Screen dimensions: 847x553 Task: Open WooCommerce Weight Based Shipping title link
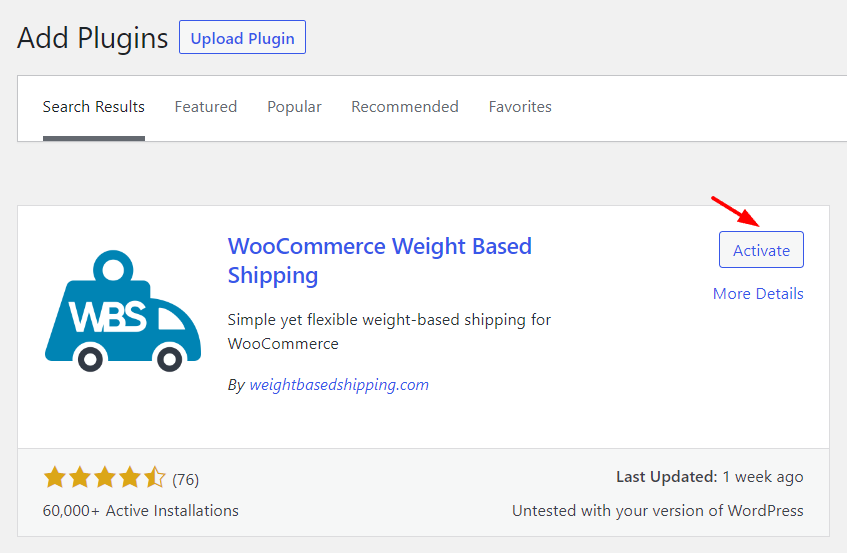380,261
